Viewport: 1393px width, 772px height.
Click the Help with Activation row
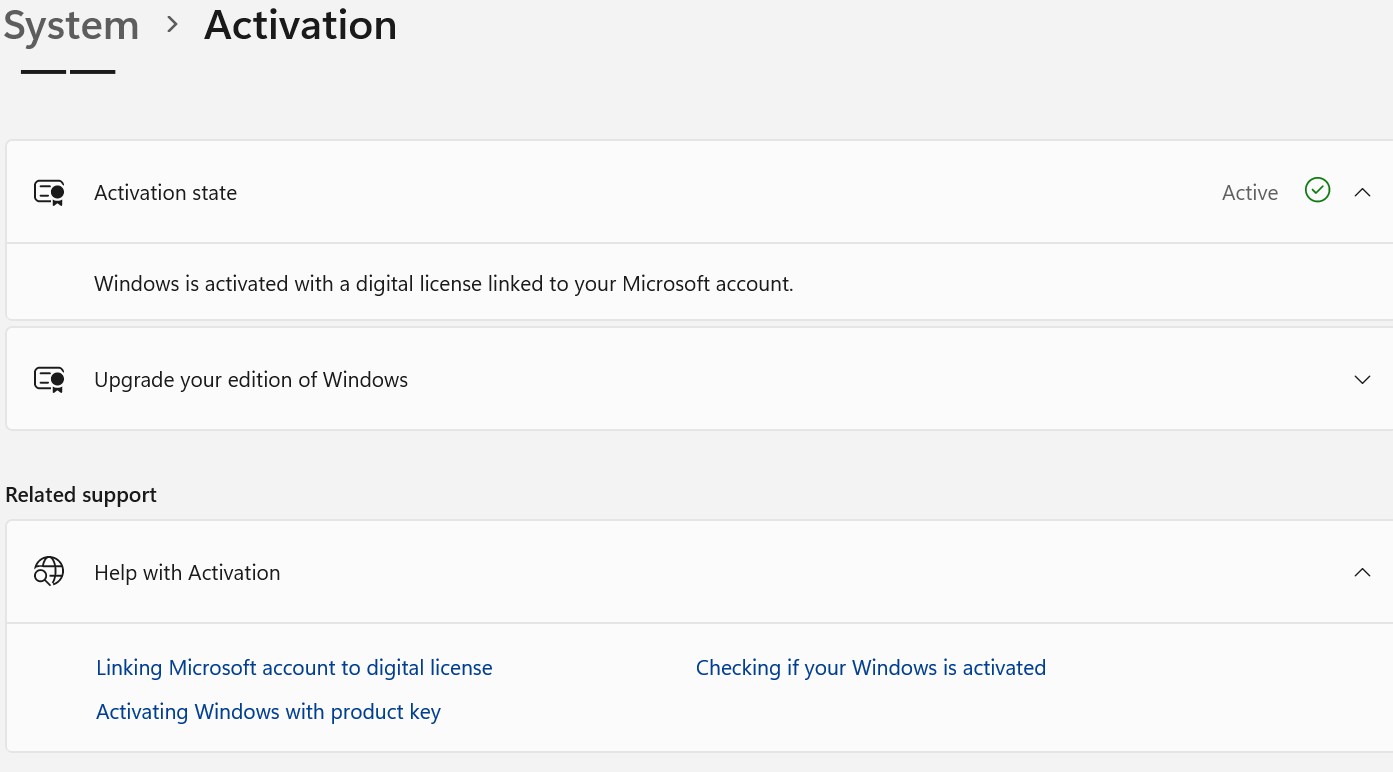click(600, 571)
